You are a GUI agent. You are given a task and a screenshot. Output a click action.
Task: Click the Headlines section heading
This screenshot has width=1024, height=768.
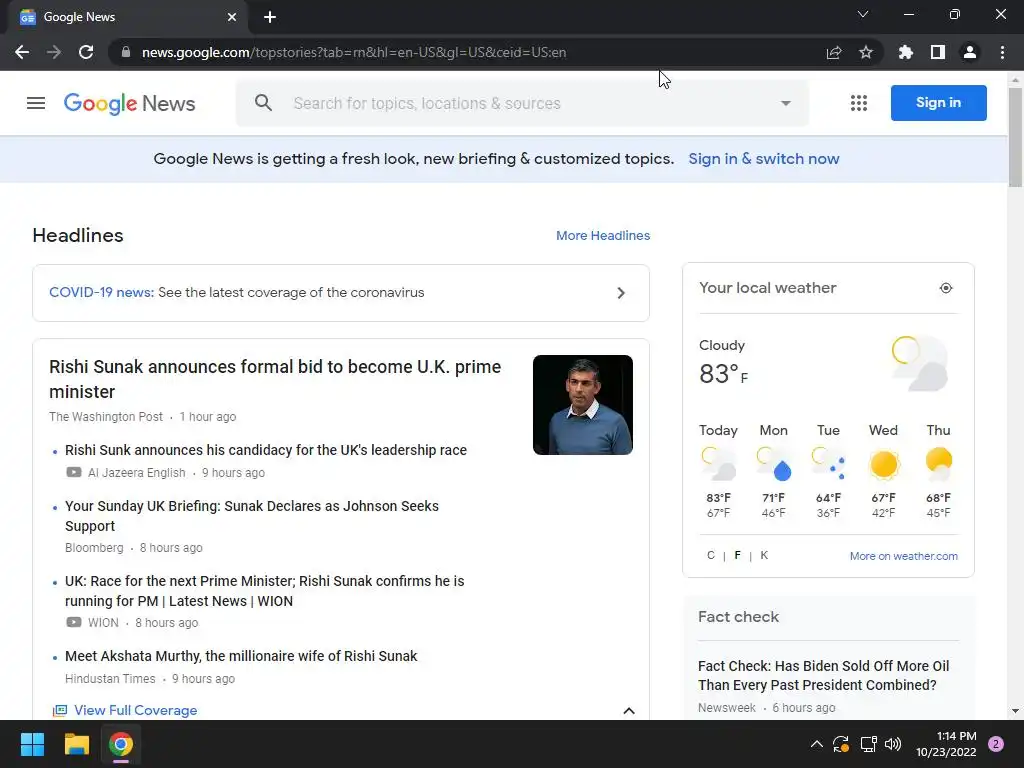click(78, 236)
